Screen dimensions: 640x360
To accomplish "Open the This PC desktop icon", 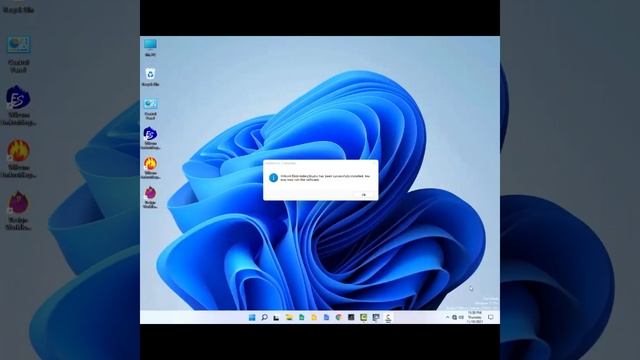I will pos(150,47).
